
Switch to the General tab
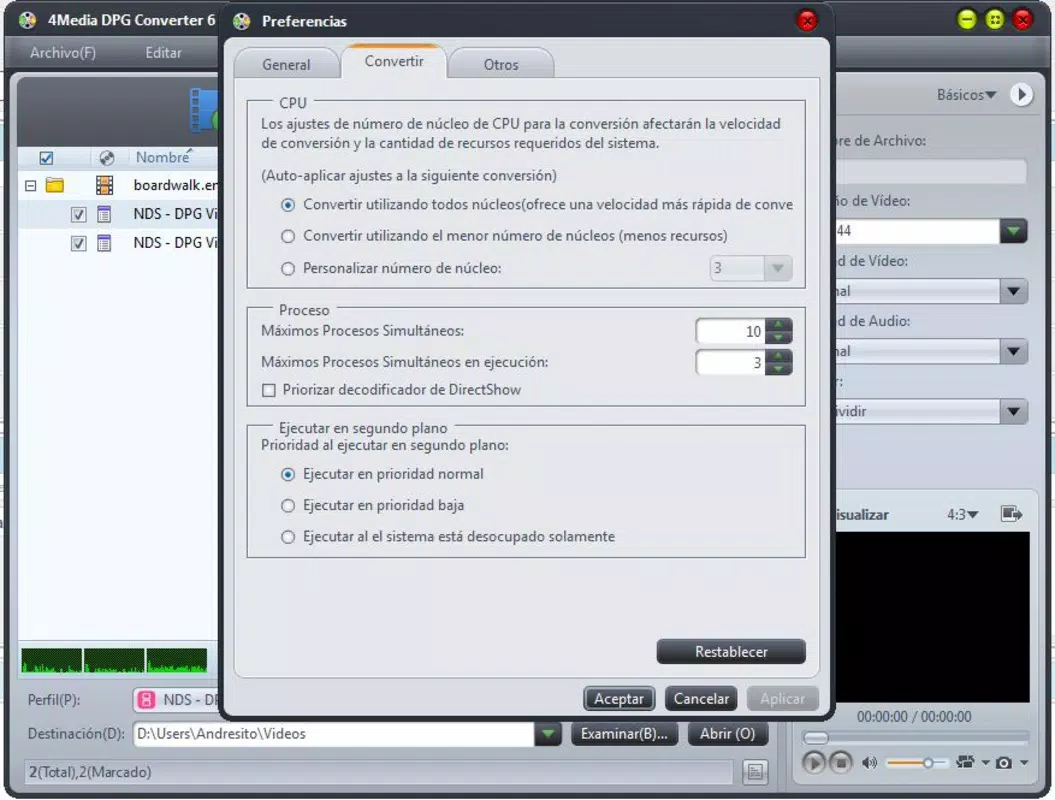click(286, 65)
